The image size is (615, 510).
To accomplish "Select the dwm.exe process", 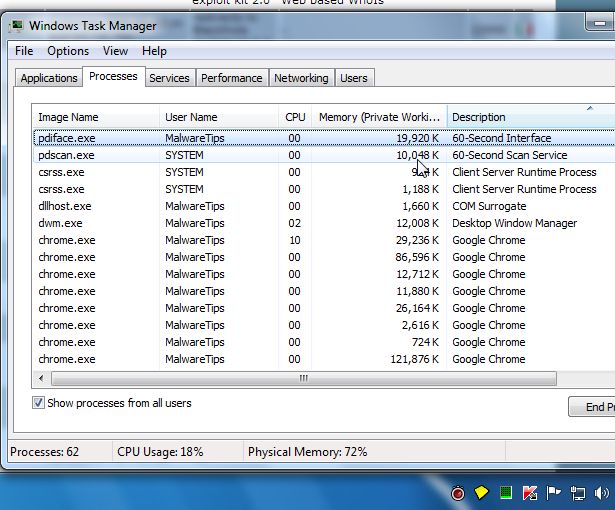I will (x=324, y=223).
